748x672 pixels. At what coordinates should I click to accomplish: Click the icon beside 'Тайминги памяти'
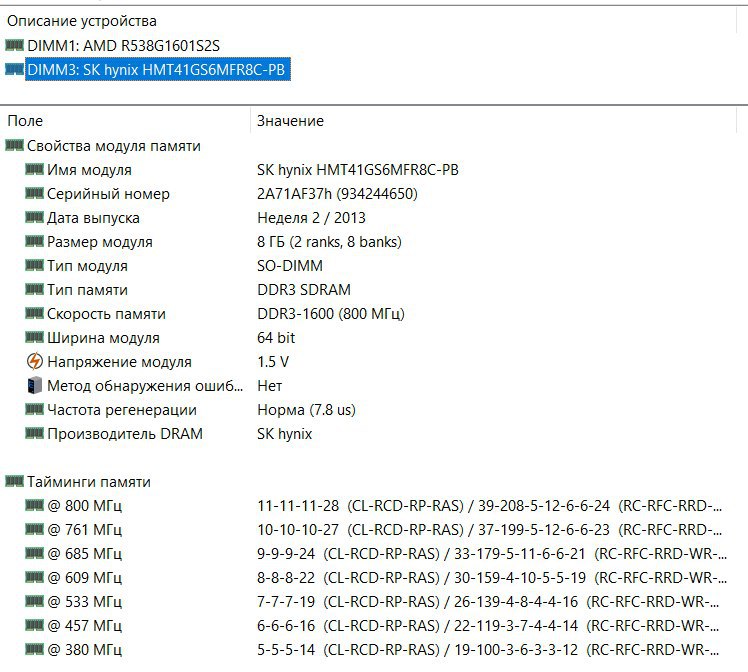pos(14,481)
